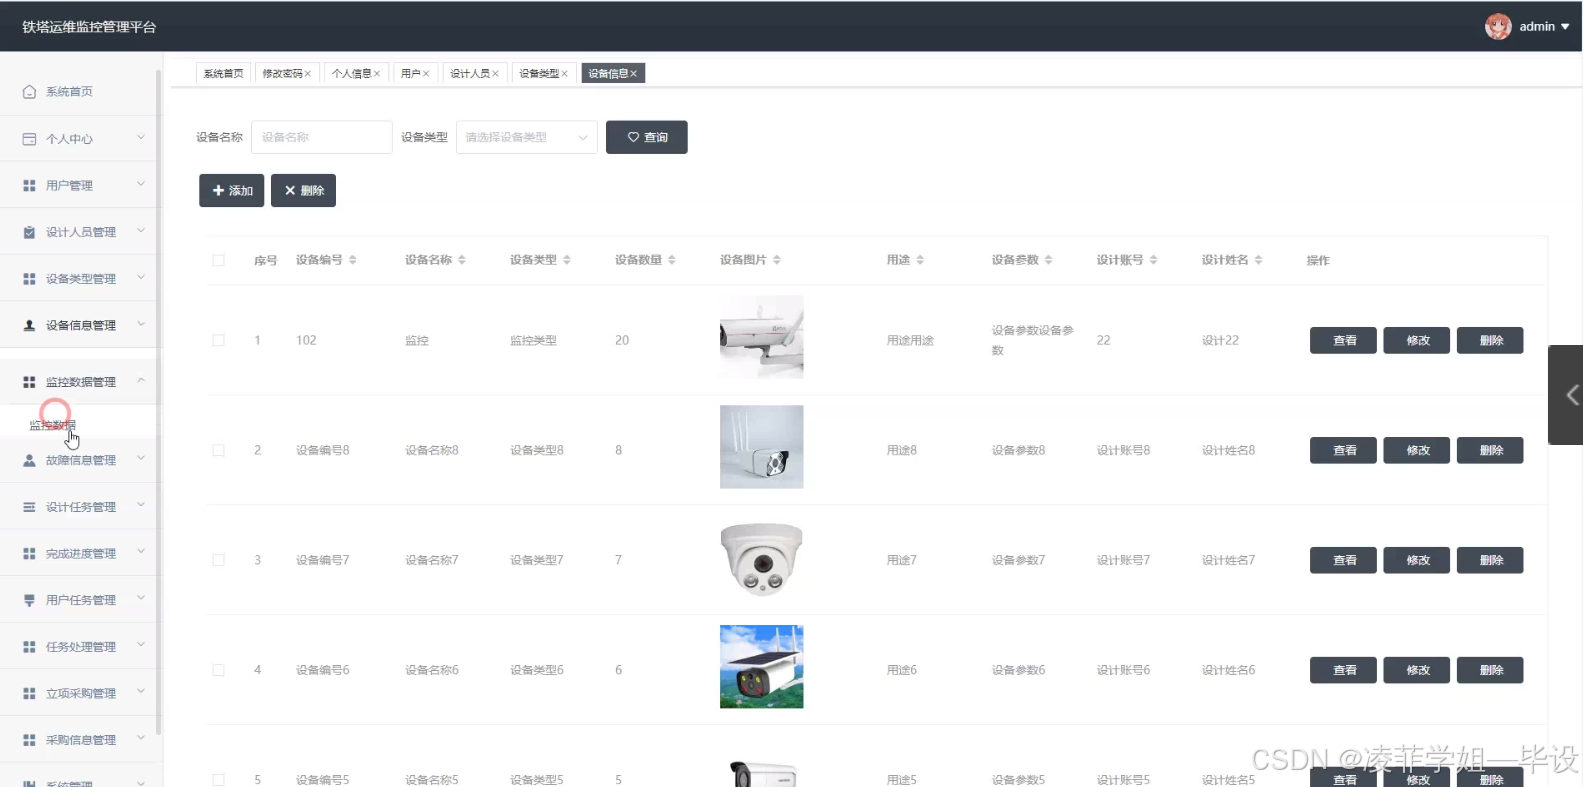1583x787 pixels.
Task: Expand 故障信息管理 menu chevron
Action: [x=141, y=459]
